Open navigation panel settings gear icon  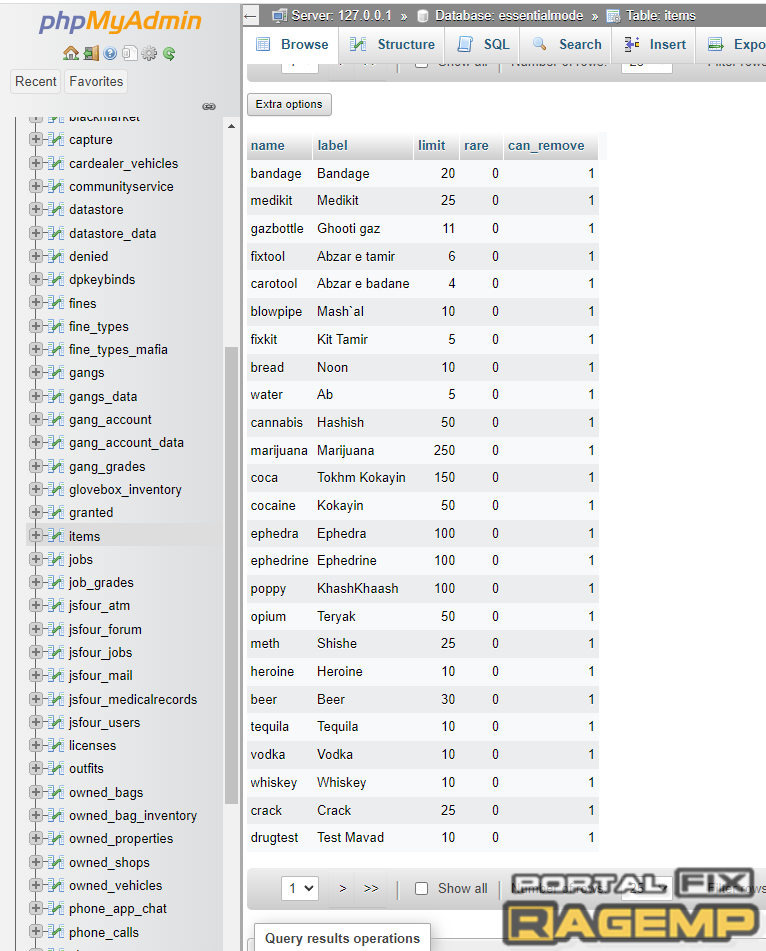pos(149,53)
